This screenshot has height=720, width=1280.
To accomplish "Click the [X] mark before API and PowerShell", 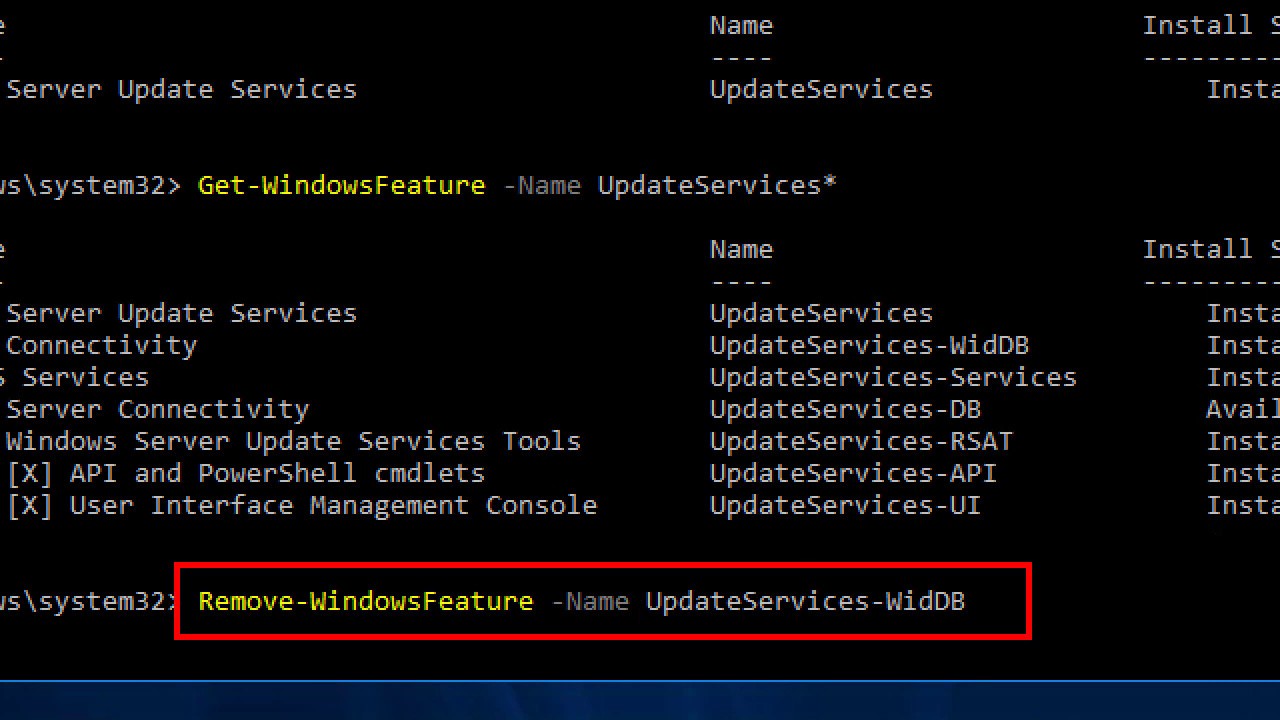I will pyautogui.click(x=30, y=473).
